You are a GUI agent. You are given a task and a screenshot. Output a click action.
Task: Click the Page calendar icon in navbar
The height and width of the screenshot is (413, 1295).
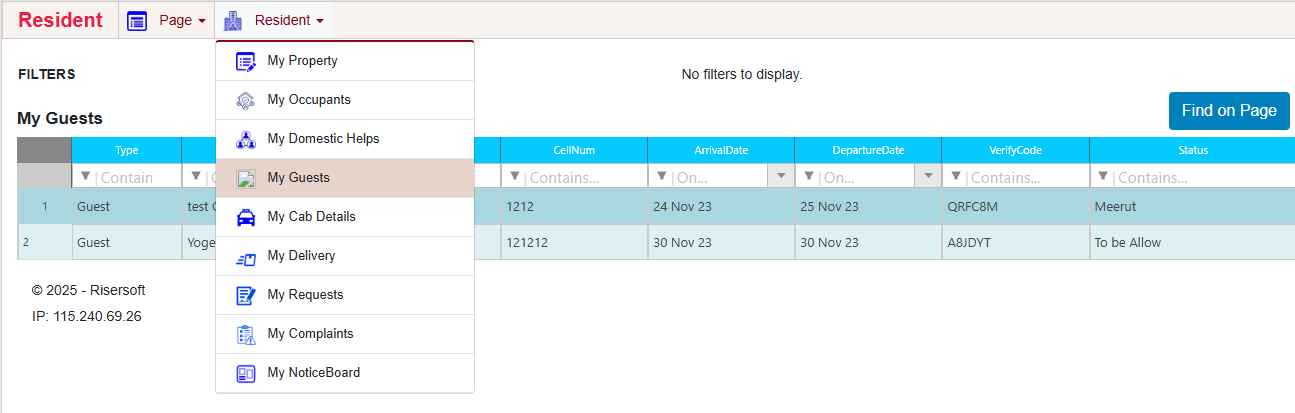tap(138, 20)
